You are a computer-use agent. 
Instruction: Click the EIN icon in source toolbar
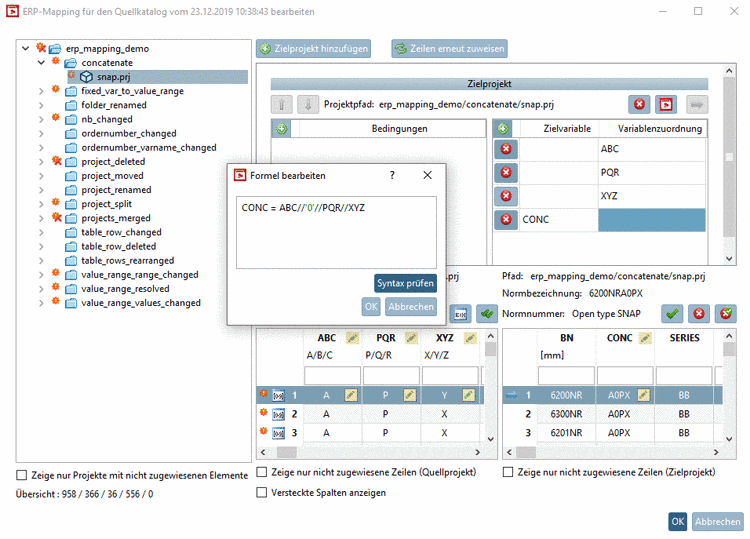coord(460,314)
